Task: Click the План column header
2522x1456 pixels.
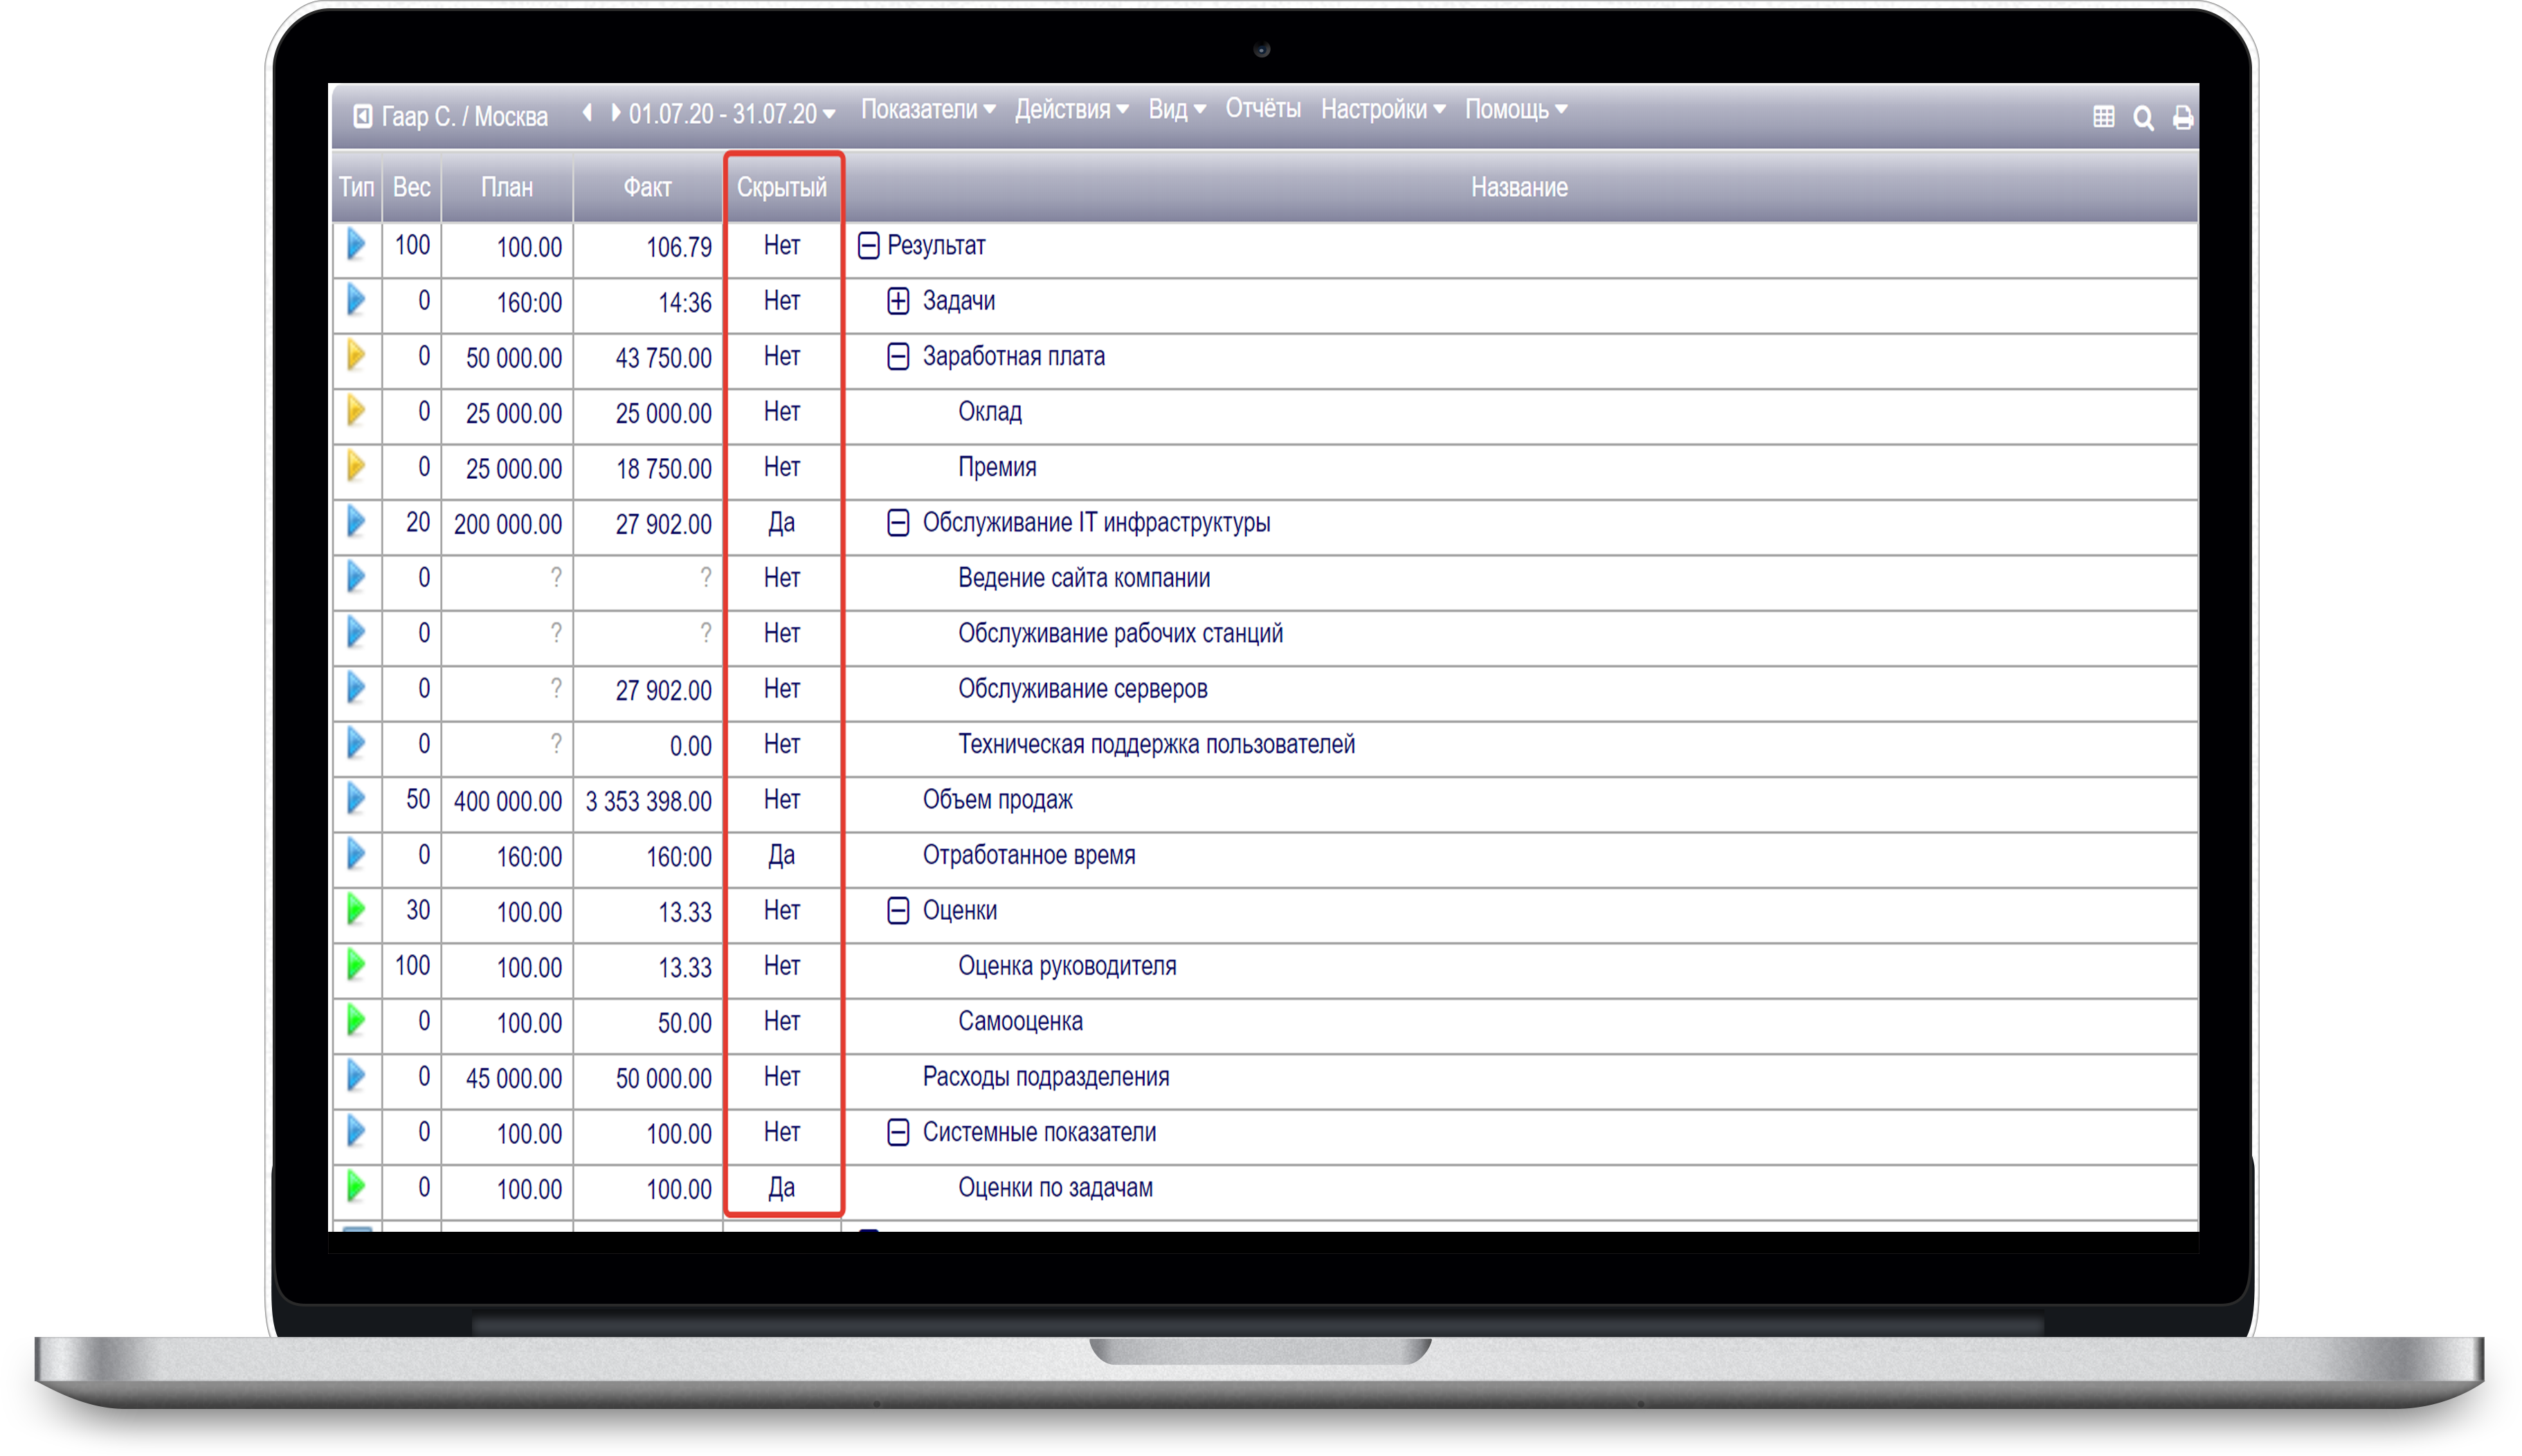Action: point(506,187)
